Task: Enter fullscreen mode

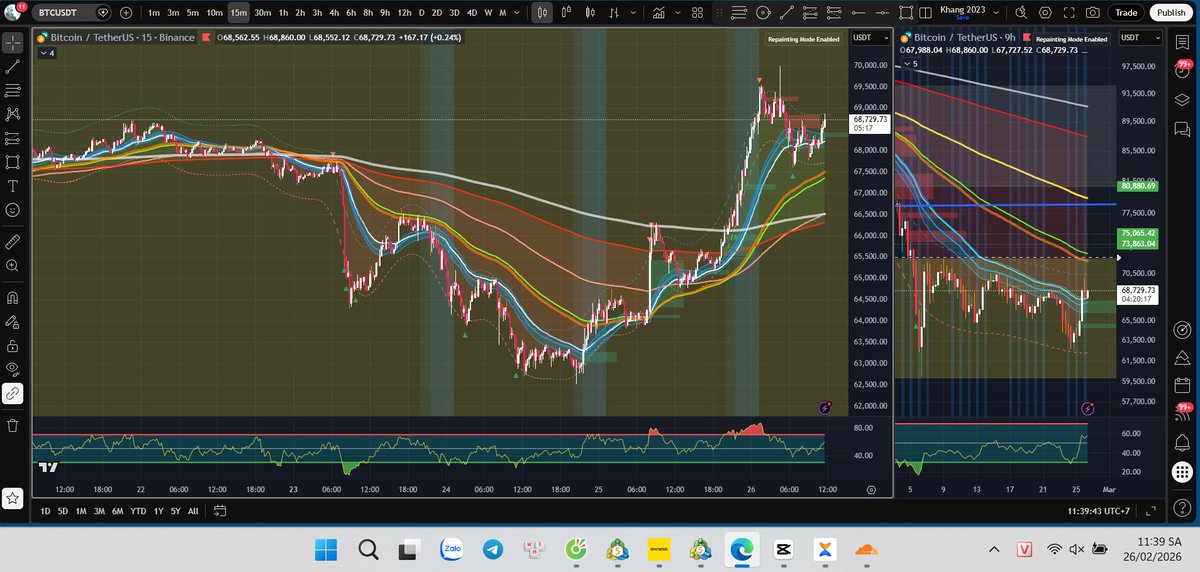Action: (x=1070, y=13)
